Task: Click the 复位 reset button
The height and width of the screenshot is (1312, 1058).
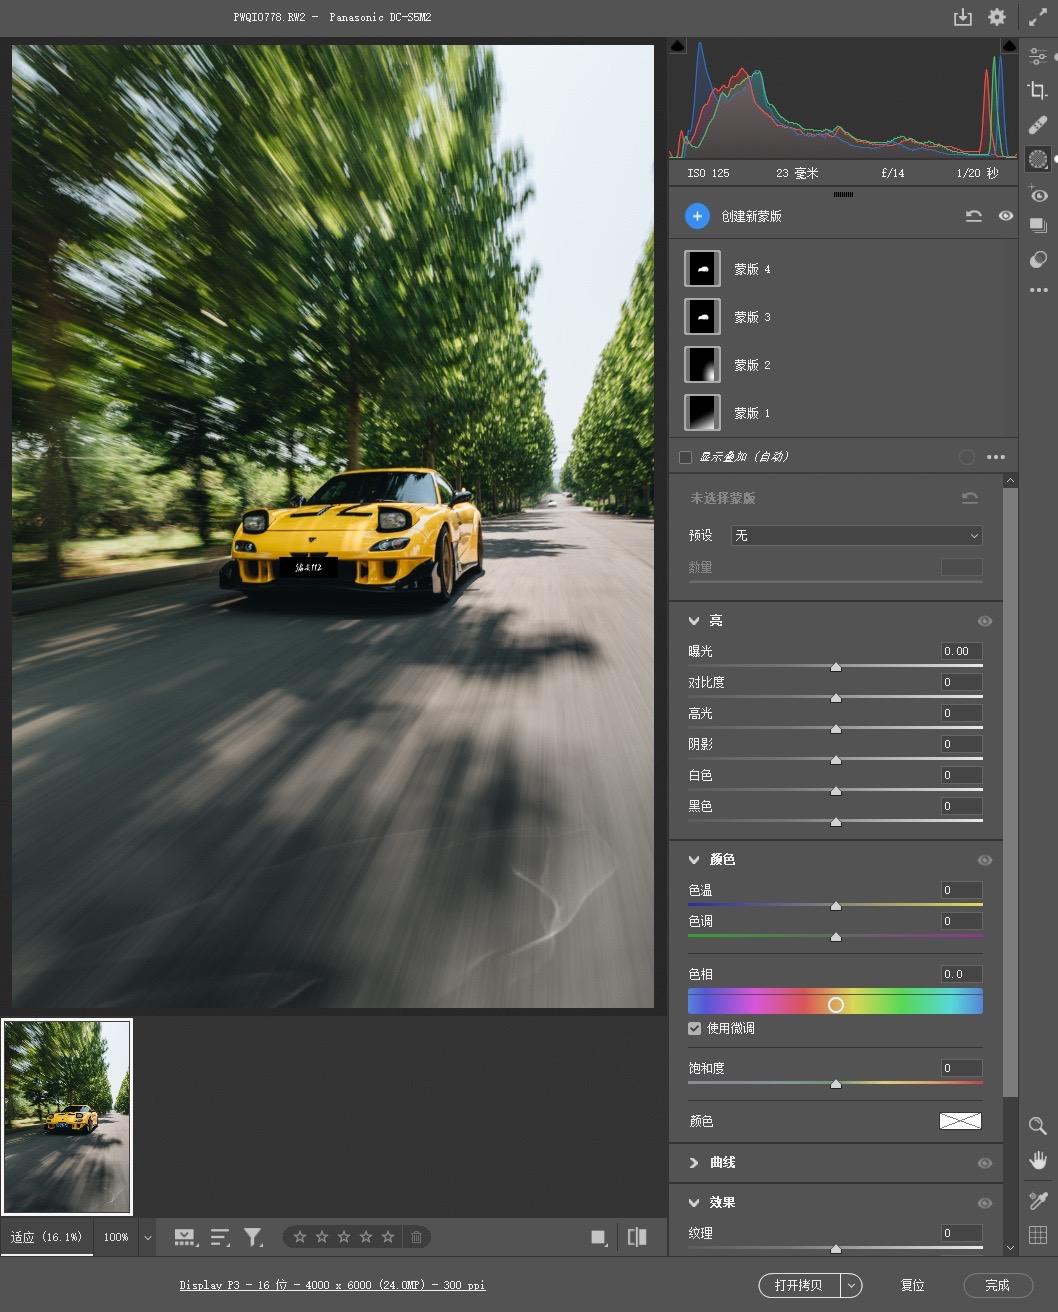Action: (912, 1285)
